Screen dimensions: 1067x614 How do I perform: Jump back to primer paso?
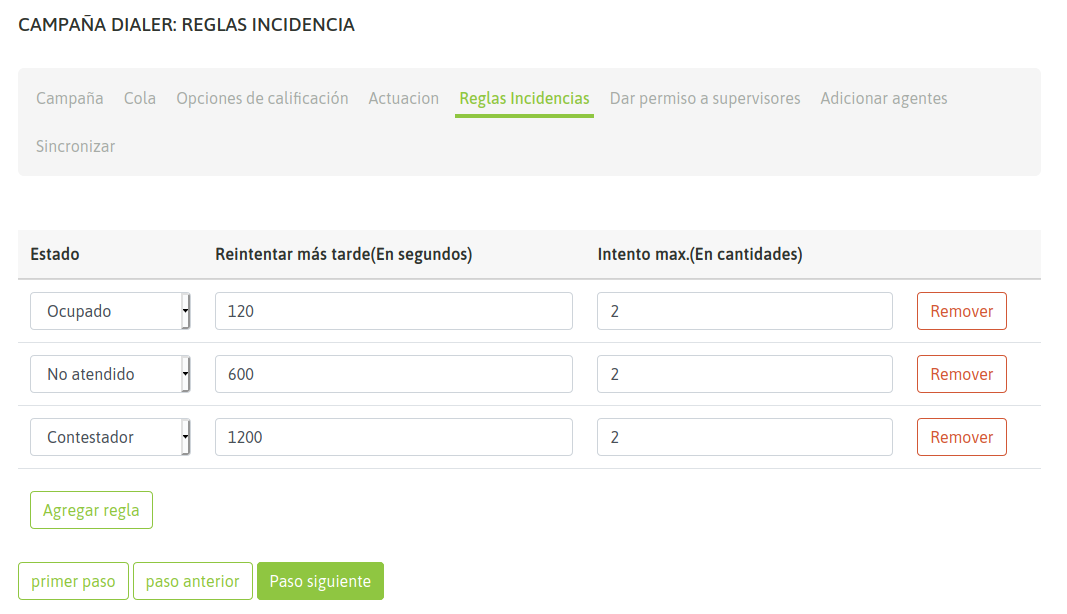tap(73, 581)
